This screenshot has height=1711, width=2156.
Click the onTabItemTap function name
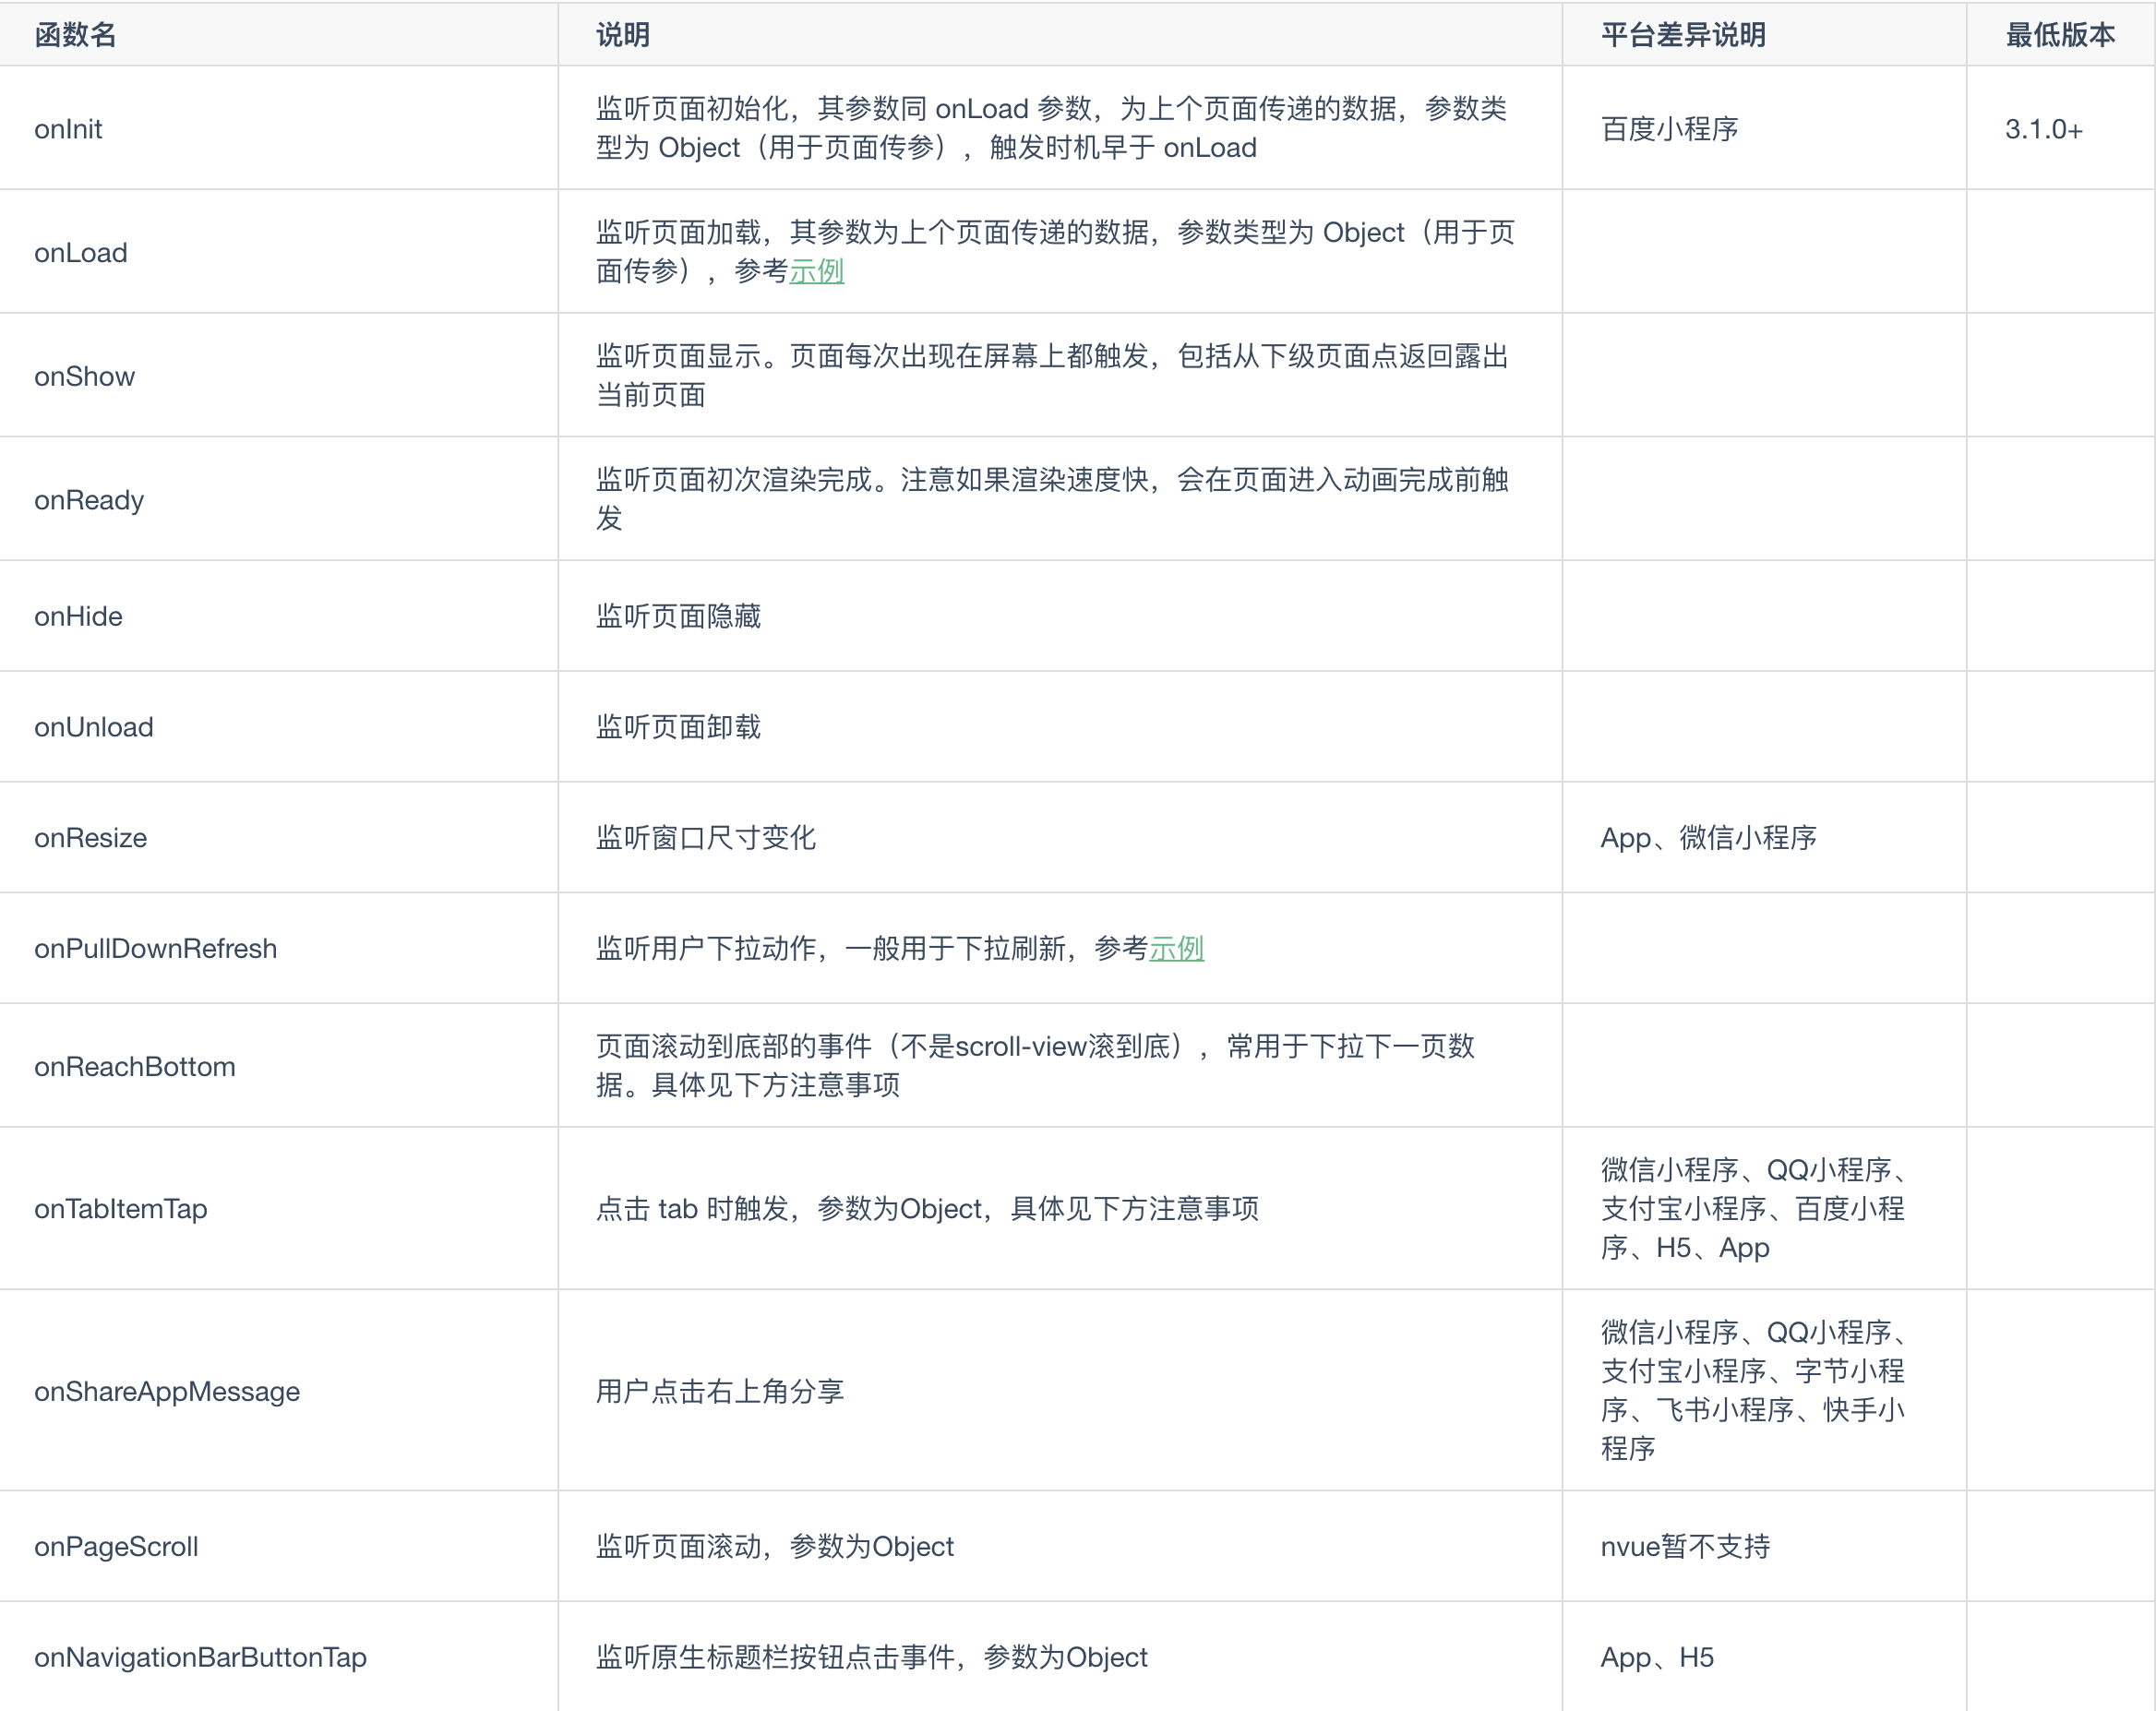click(x=120, y=1209)
